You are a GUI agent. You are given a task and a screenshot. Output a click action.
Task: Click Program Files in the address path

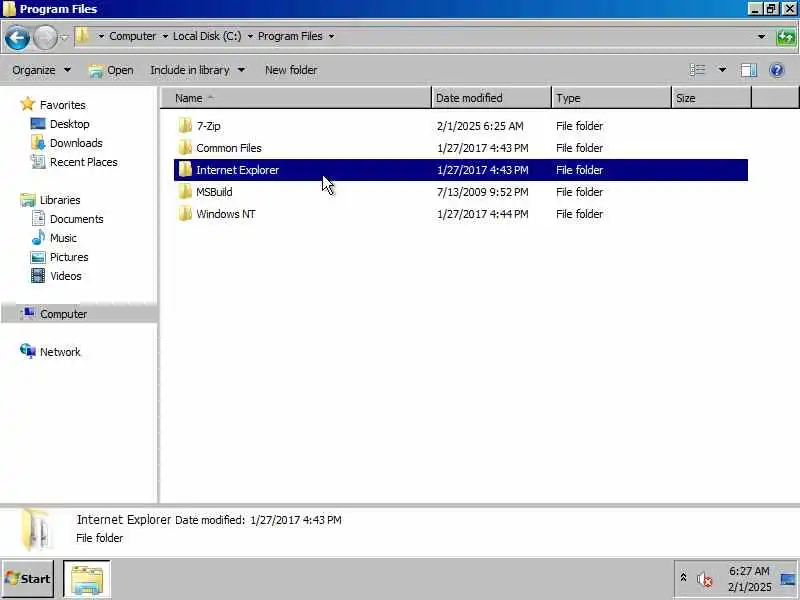[x=290, y=36]
